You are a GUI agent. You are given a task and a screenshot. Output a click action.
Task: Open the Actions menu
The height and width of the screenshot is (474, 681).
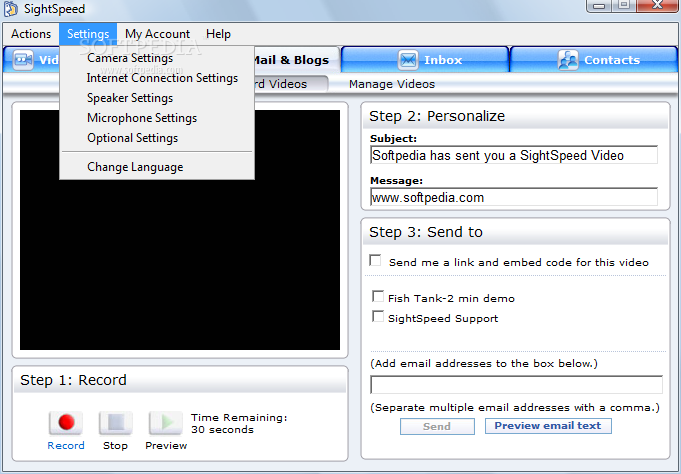(x=31, y=34)
